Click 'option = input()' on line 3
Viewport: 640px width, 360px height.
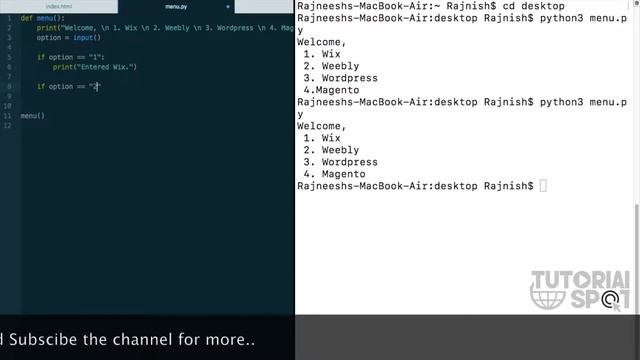[x=69, y=38]
